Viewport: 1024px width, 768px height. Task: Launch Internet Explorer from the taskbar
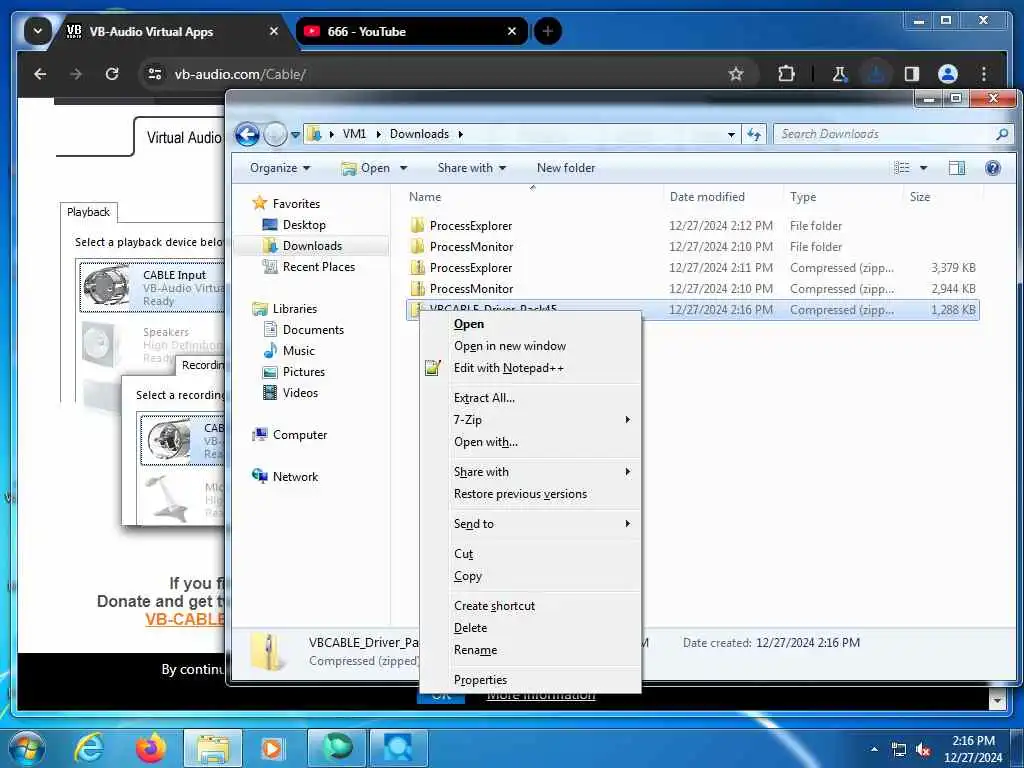click(x=89, y=748)
